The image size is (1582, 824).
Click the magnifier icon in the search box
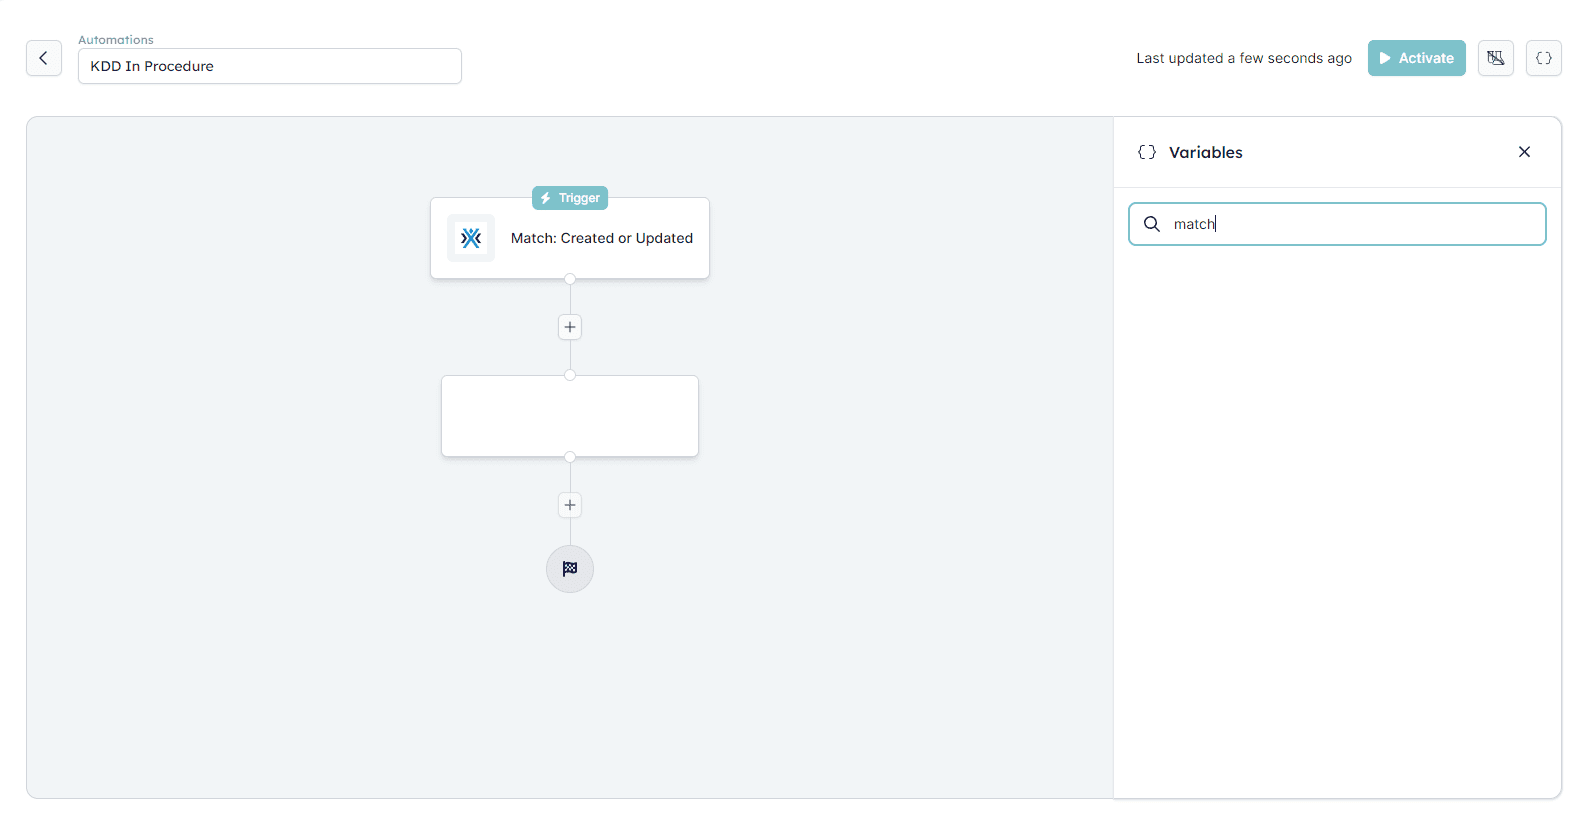pyautogui.click(x=1152, y=224)
